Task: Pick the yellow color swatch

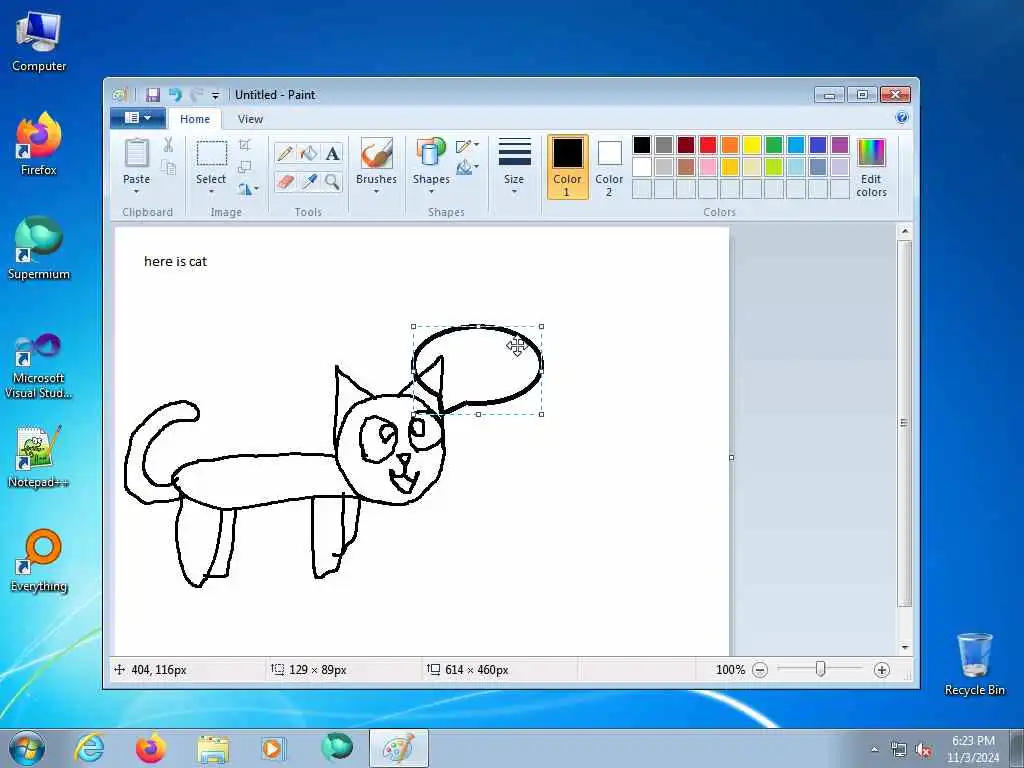Action: [x=752, y=144]
